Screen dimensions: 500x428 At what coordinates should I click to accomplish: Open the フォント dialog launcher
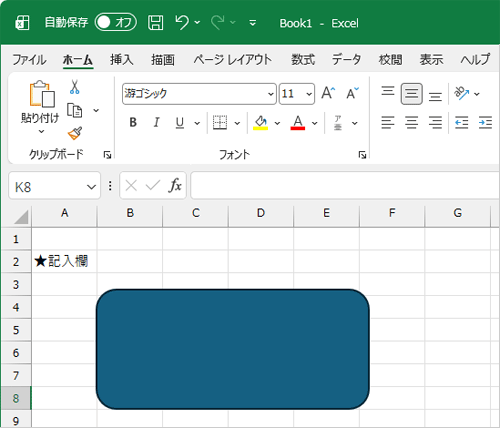click(x=362, y=154)
